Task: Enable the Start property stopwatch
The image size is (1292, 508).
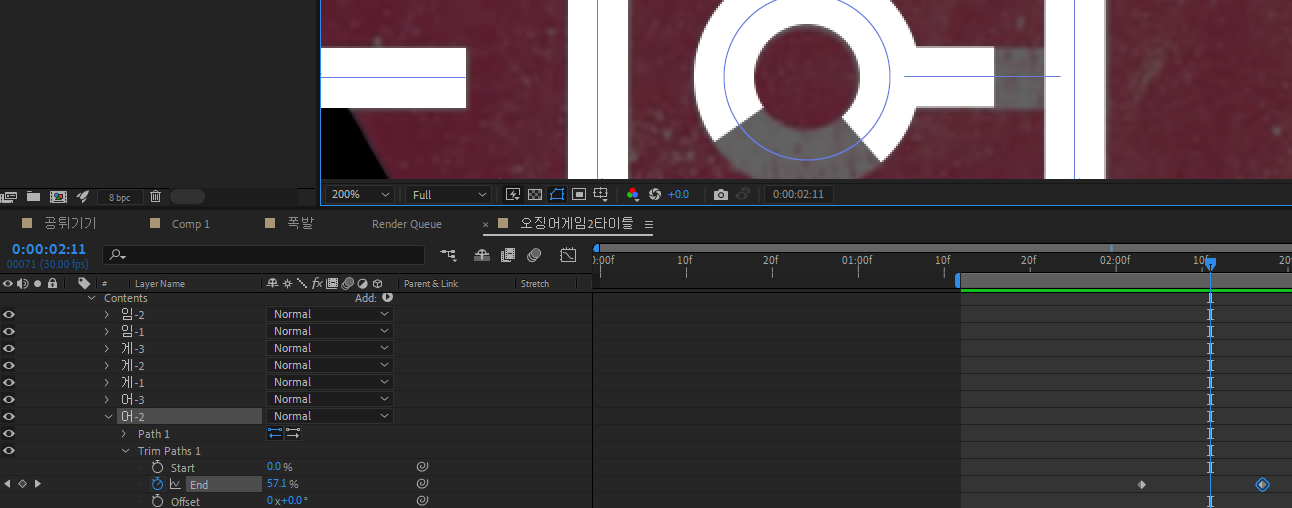Action: coord(157,467)
